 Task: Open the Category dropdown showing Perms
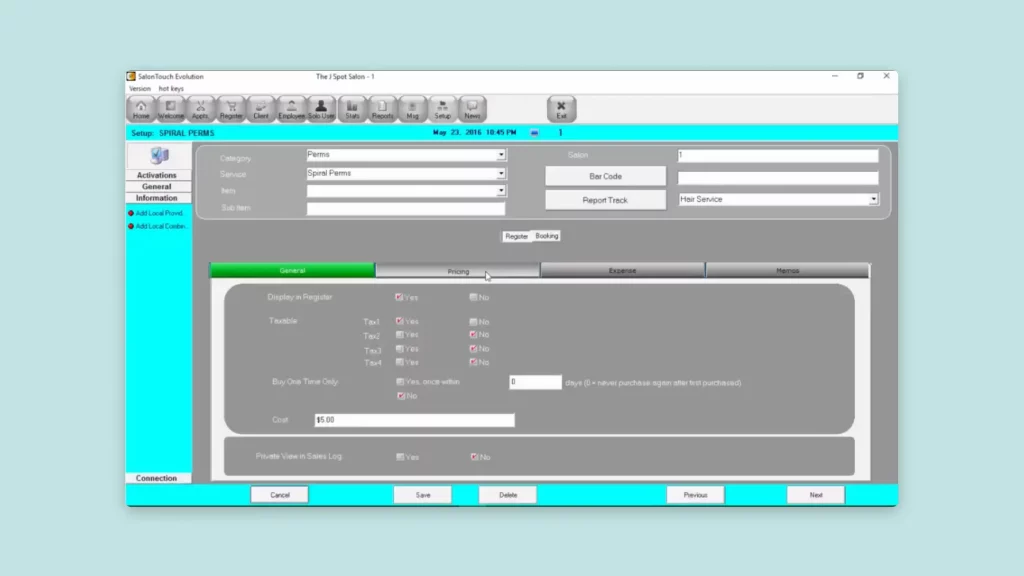501,154
